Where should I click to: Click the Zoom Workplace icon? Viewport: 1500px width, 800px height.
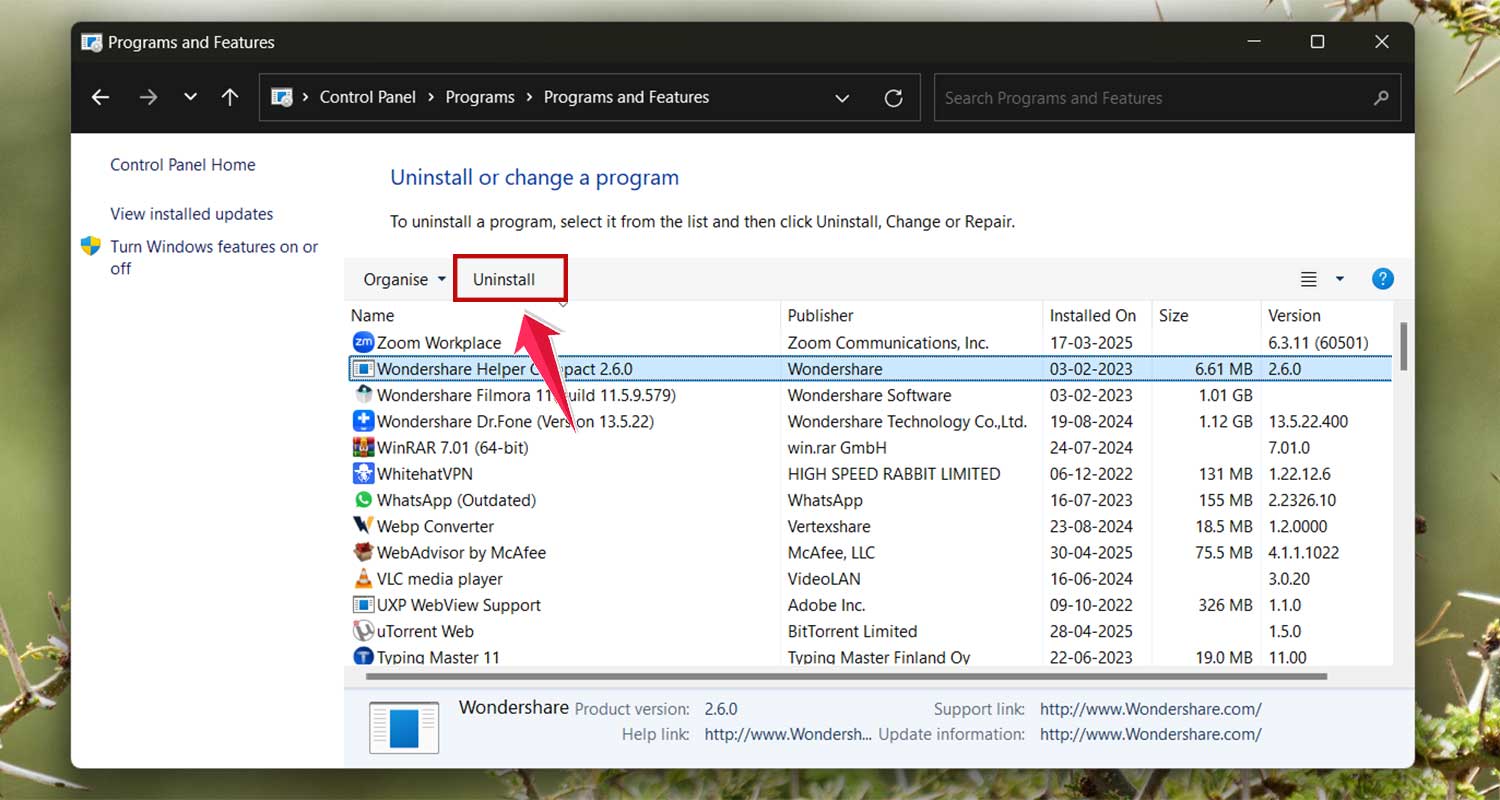pyautogui.click(x=361, y=342)
